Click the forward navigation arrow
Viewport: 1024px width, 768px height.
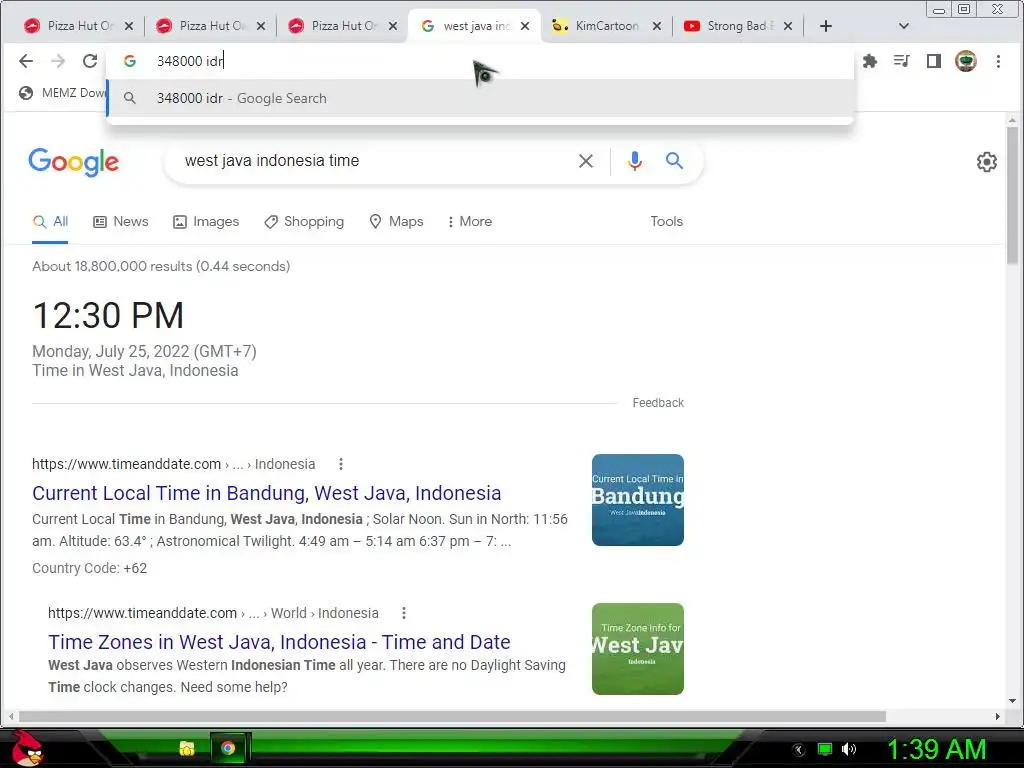click(58, 61)
